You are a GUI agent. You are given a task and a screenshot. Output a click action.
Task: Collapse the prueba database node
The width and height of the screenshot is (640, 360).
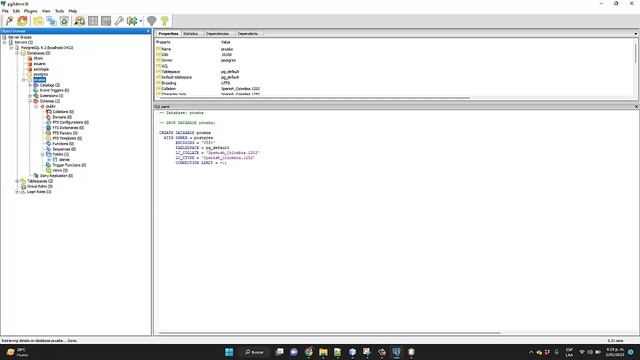point(24,80)
